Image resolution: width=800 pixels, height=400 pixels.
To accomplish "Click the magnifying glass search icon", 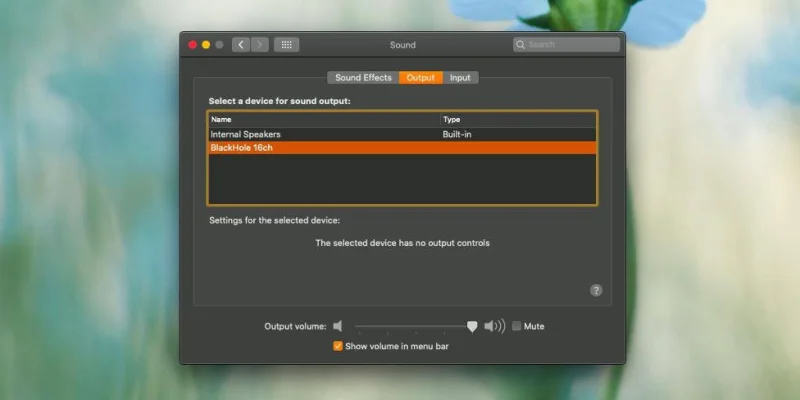I will 520,45.
